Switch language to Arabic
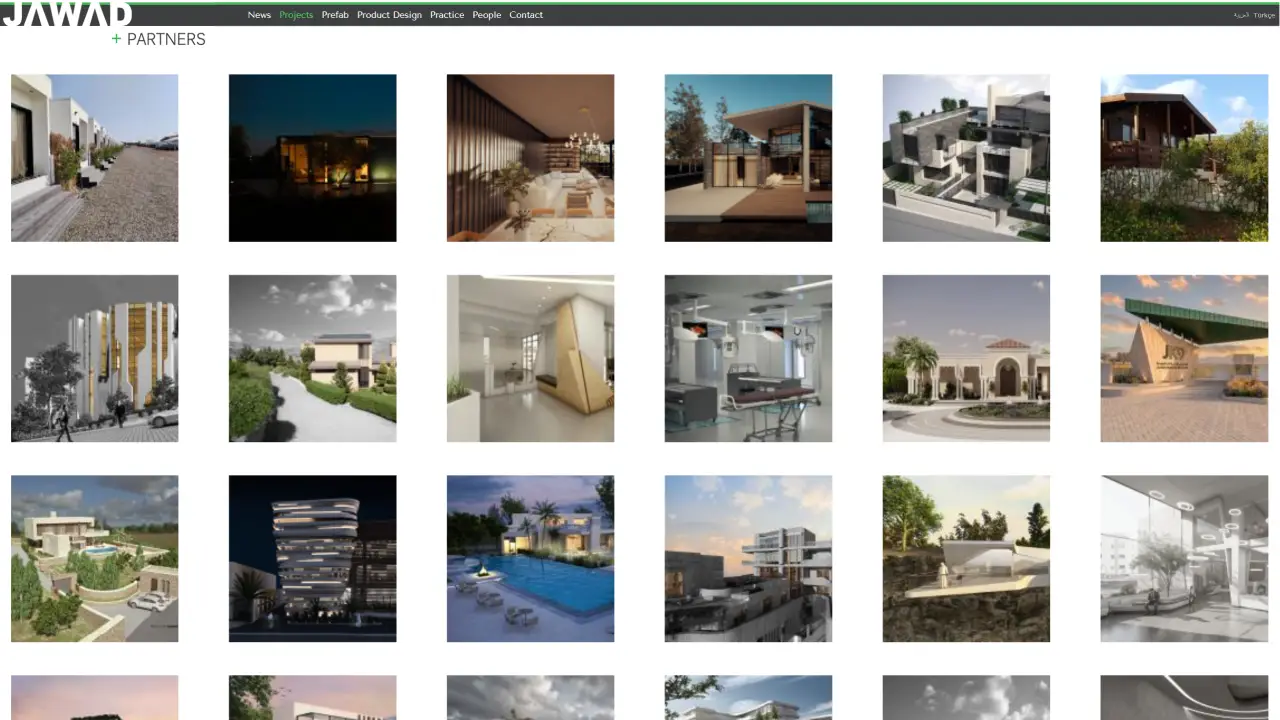The height and width of the screenshot is (720, 1280). [x=1241, y=15]
